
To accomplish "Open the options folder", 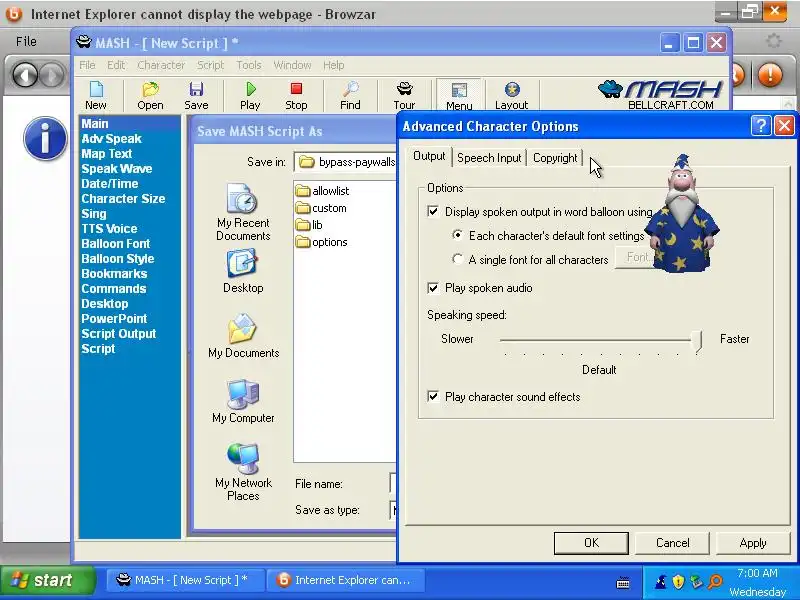I will [322, 242].
